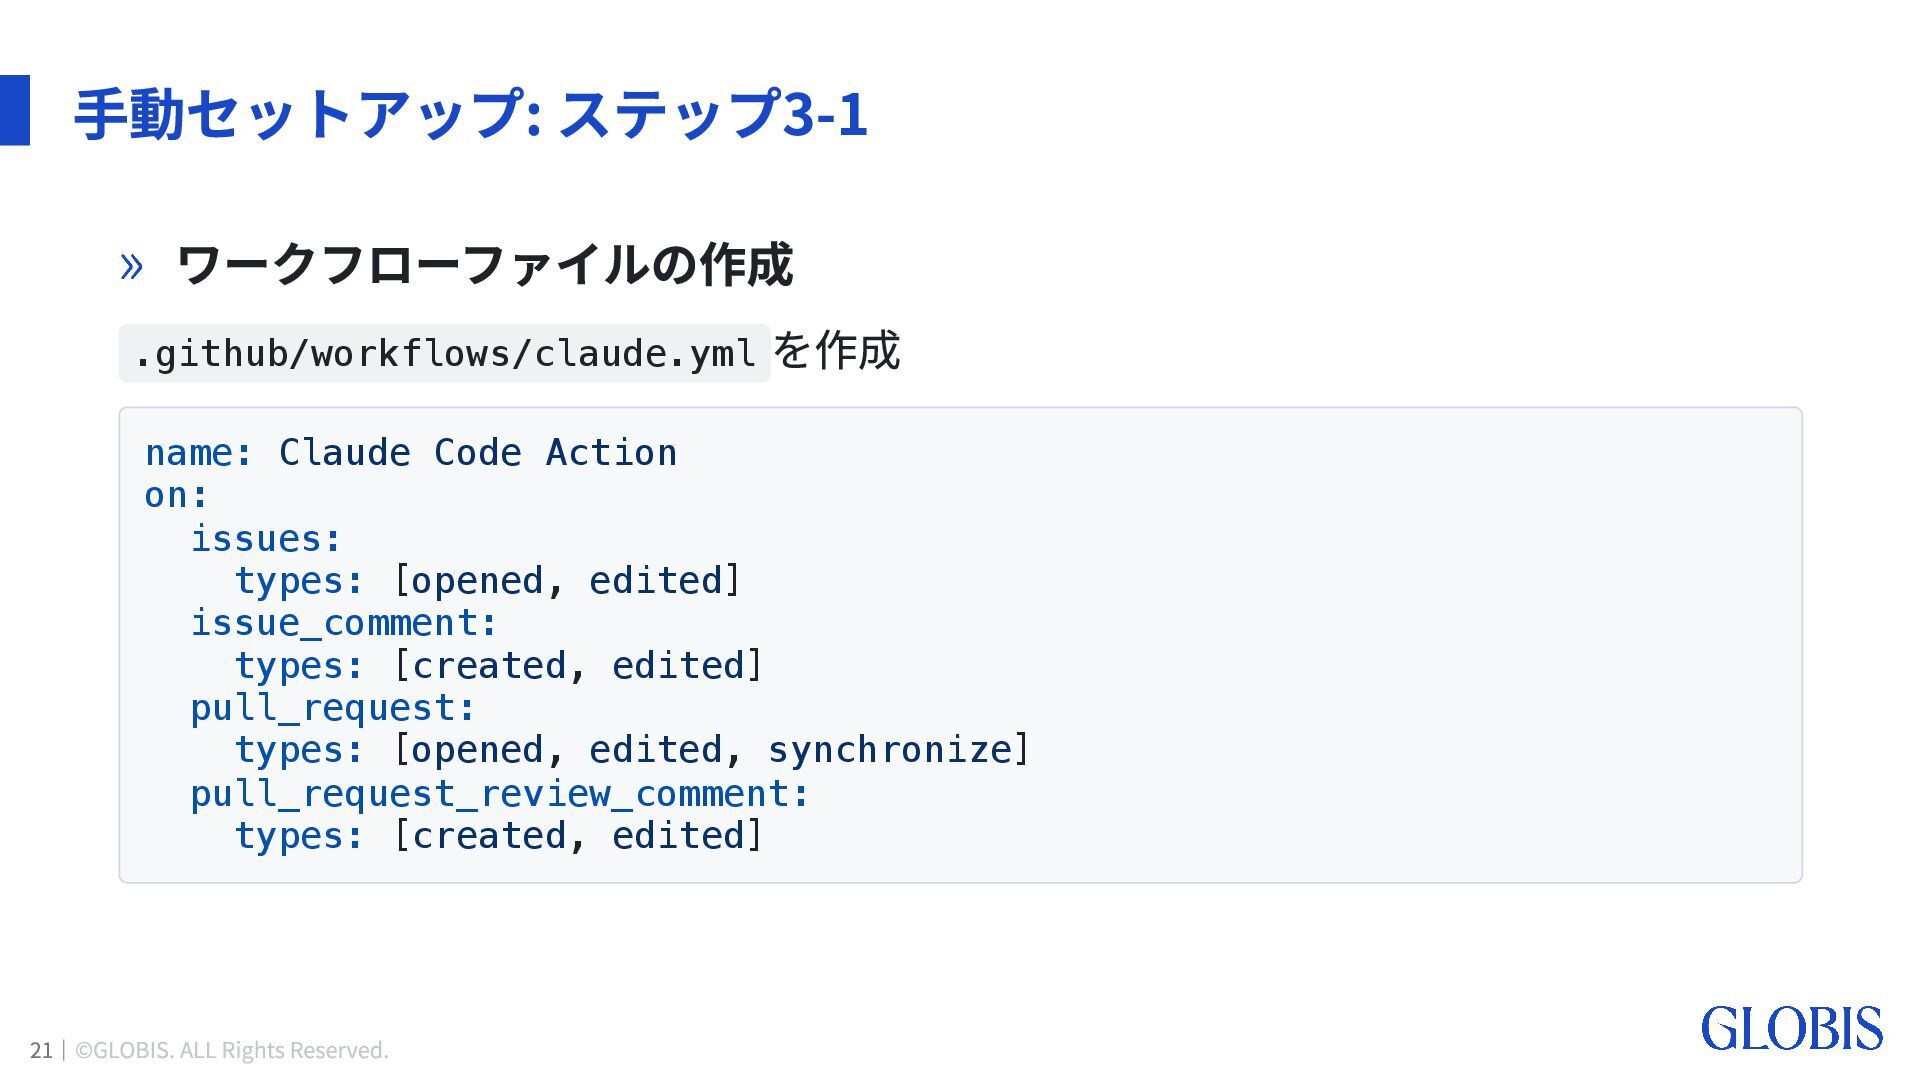Click the 'name: Claude Code Action' line
This screenshot has height=1080, width=1920.
(410, 453)
